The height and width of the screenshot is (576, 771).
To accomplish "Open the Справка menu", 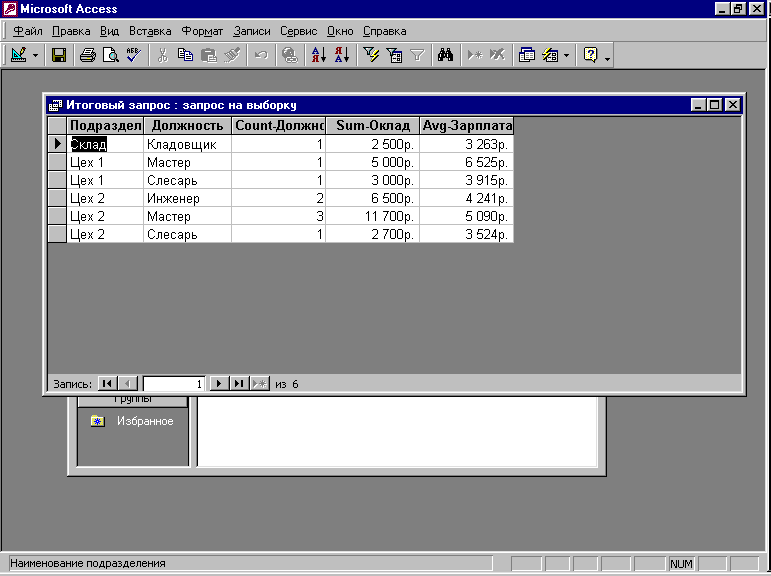I will click(x=385, y=31).
